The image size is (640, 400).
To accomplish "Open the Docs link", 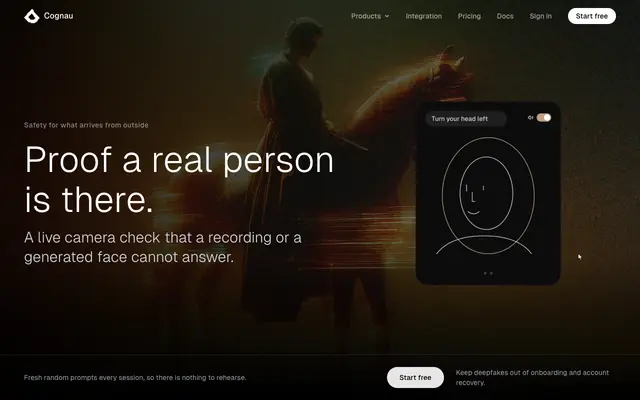I will click(x=505, y=16).
